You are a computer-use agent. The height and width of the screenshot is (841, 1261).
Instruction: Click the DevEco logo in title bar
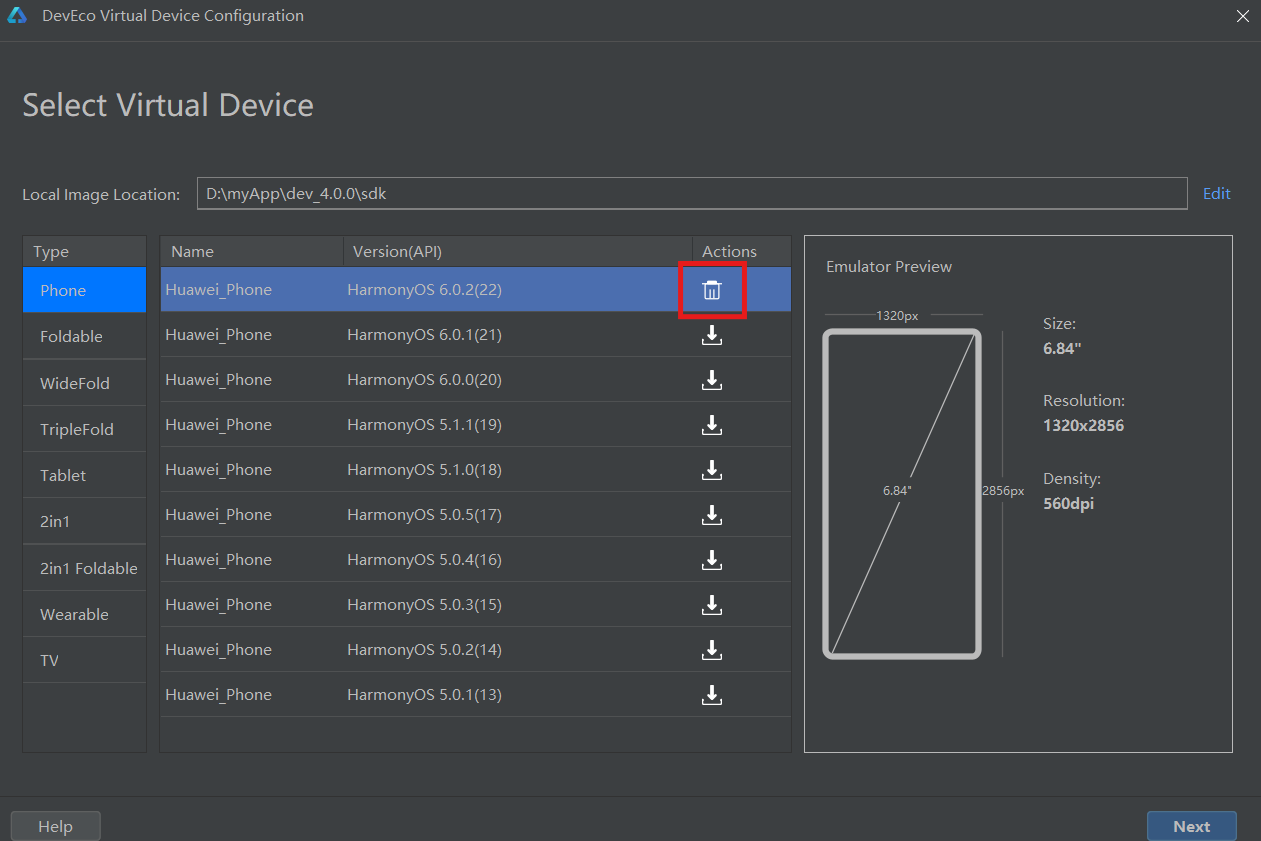point(17,16)
